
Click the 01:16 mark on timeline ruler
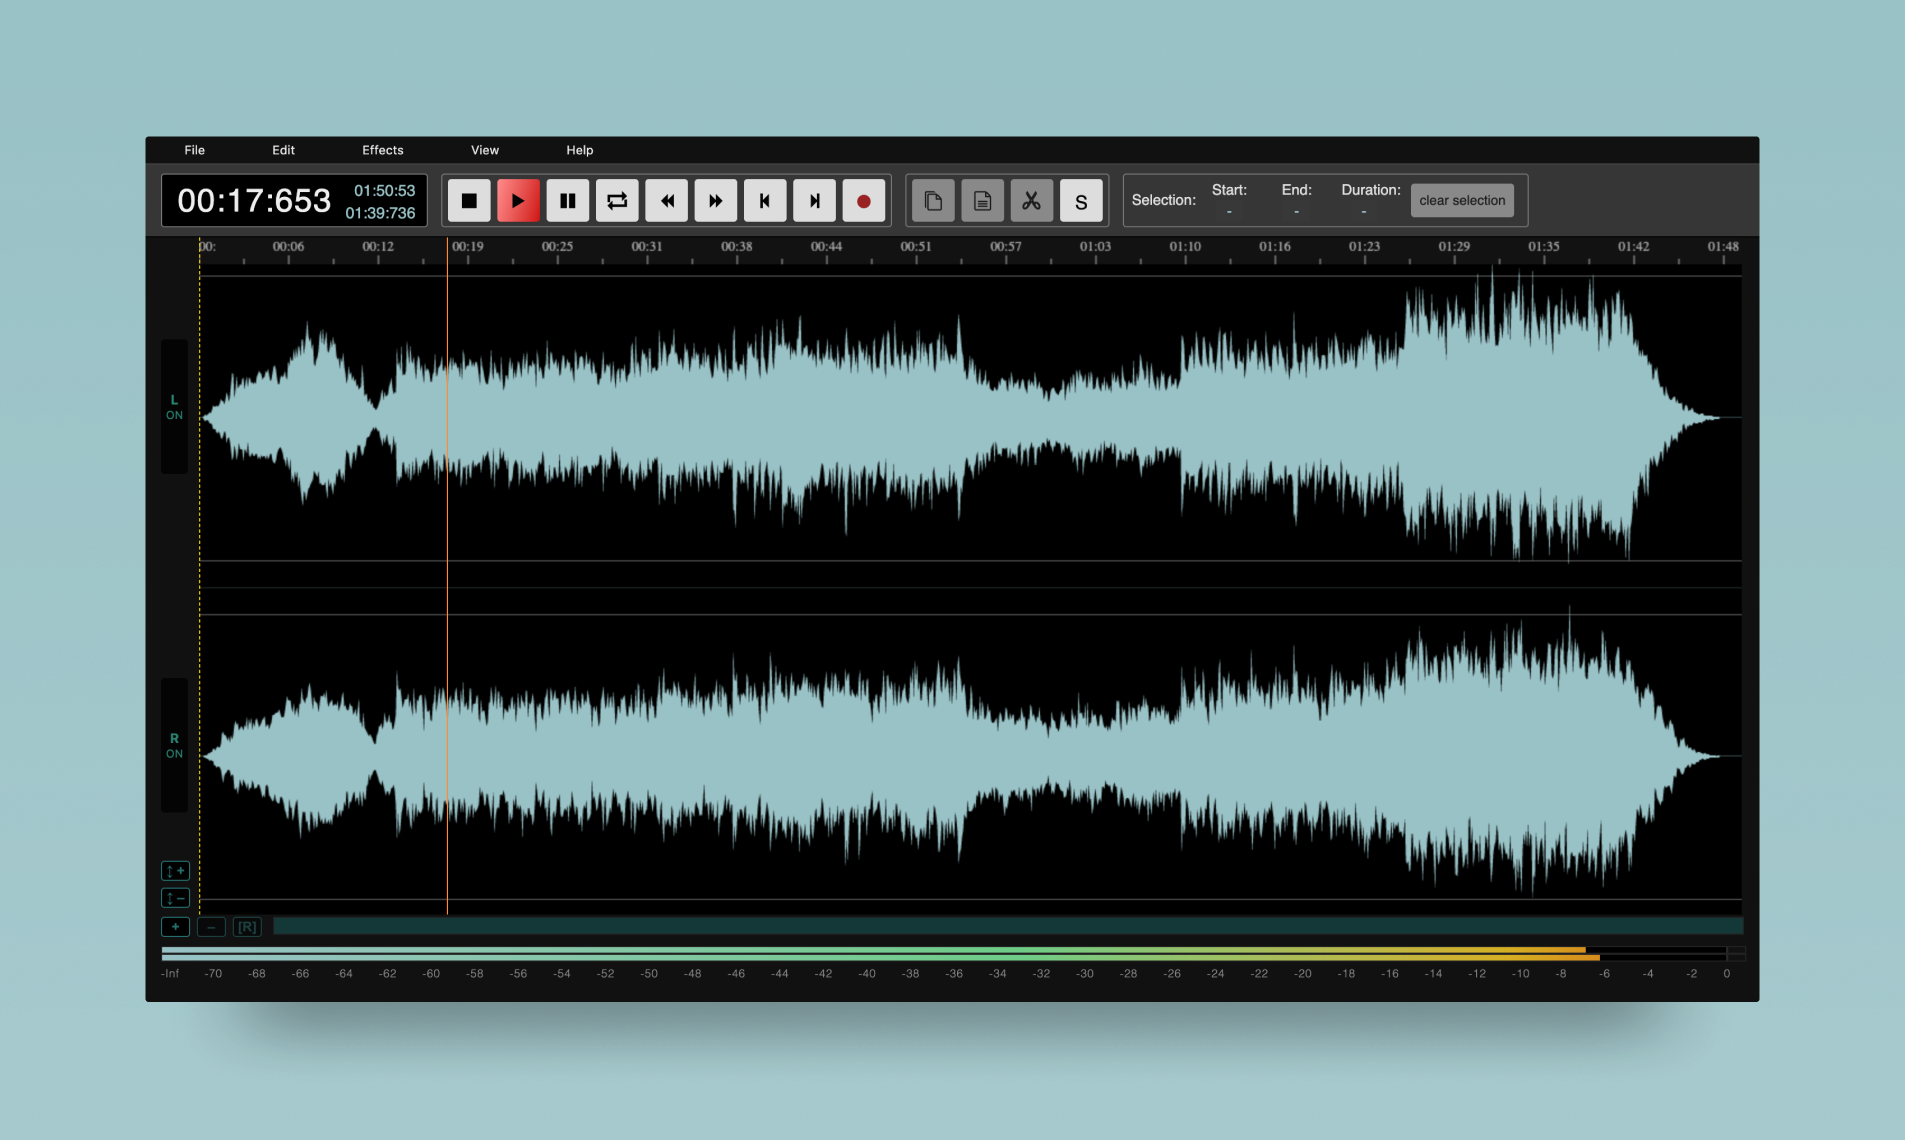(x=1275, y=247)
